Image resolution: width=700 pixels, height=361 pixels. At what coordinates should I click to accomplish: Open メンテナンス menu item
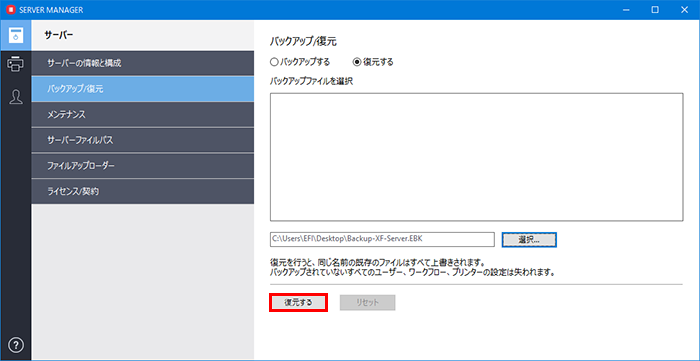pos(143,115)
